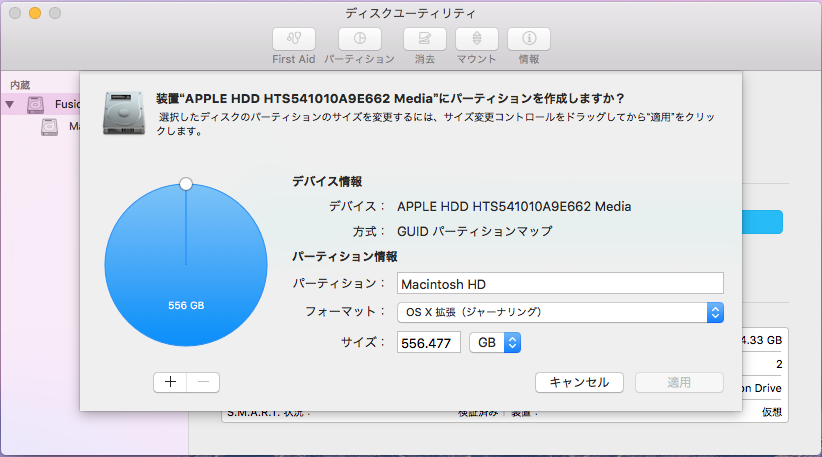Click the yellow minimize window button

35,13
